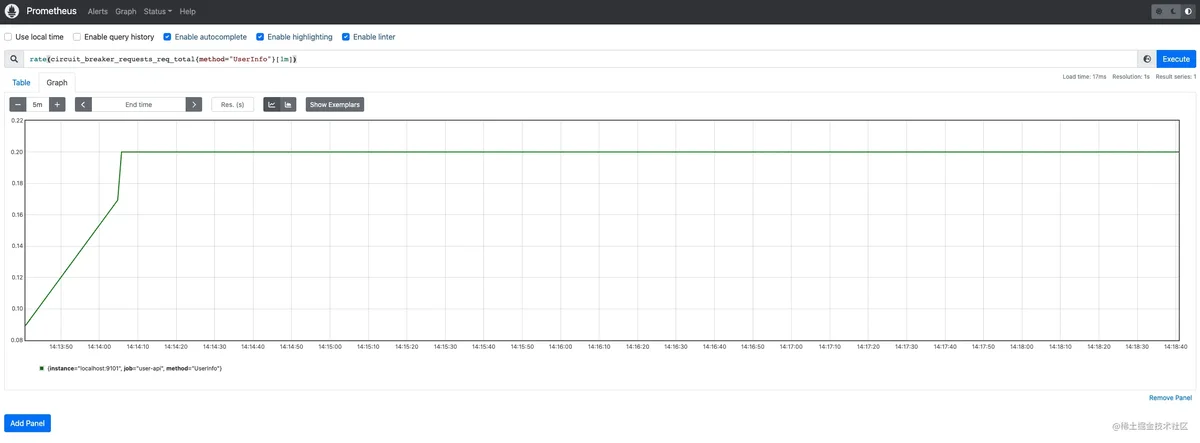Toggle the green series legend swatch
1200x443 pixels.
[x=42, y=368]
